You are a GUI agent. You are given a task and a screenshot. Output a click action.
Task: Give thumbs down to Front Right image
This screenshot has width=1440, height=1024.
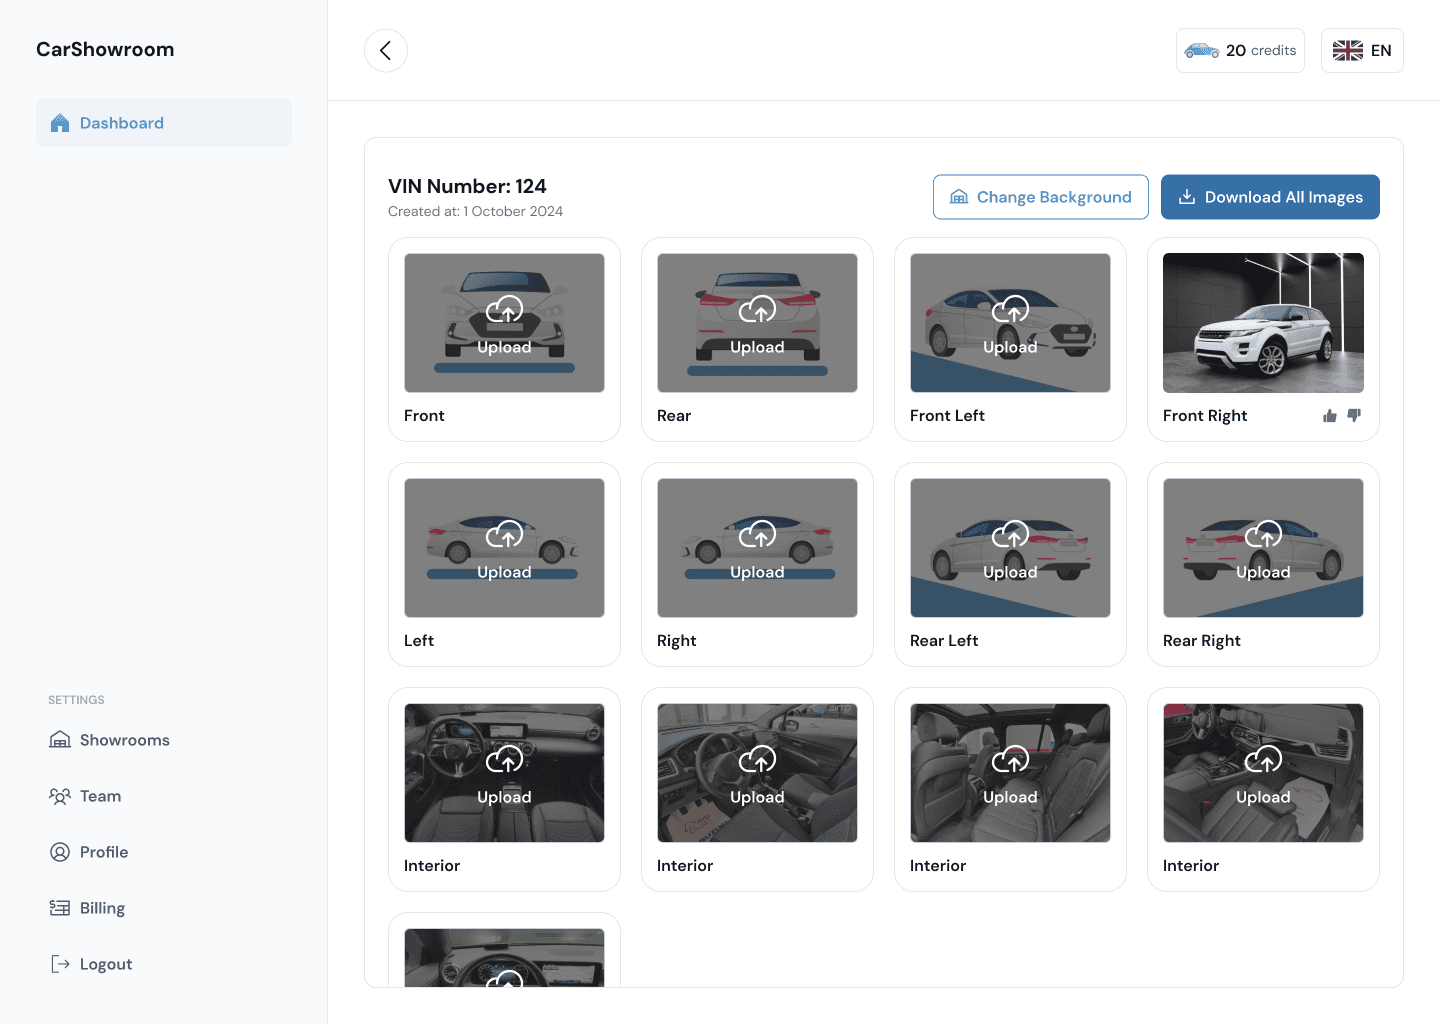click(1354, 416)
